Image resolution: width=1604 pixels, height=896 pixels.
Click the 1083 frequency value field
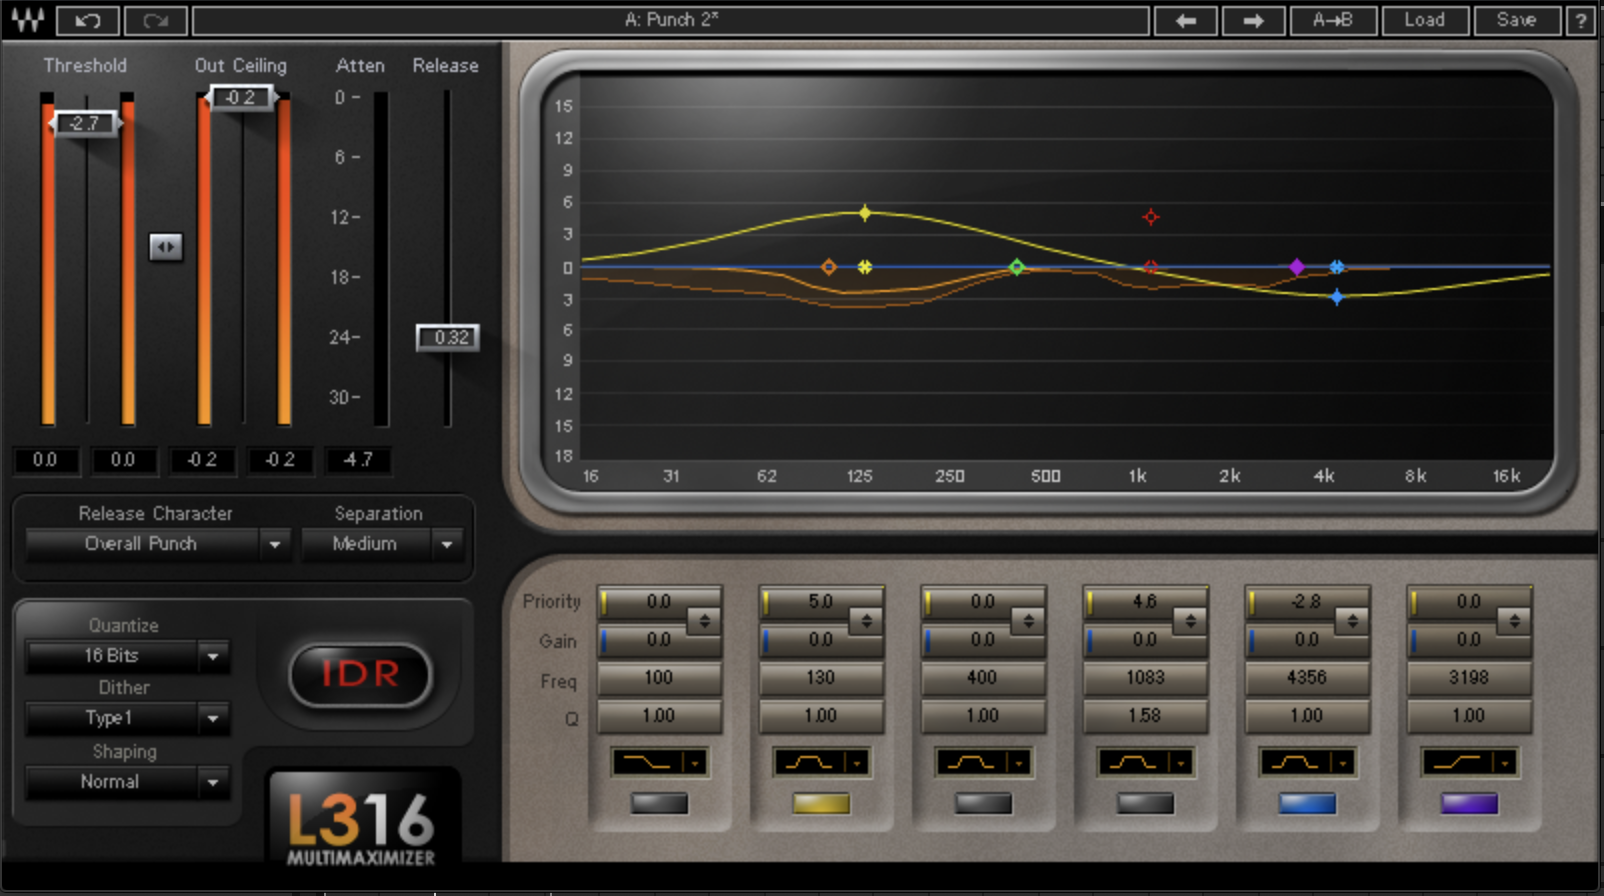click(x=1145, y=678)
